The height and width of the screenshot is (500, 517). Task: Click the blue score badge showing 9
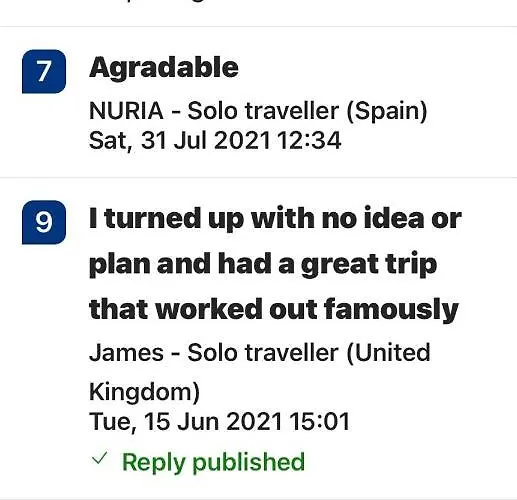44,222
